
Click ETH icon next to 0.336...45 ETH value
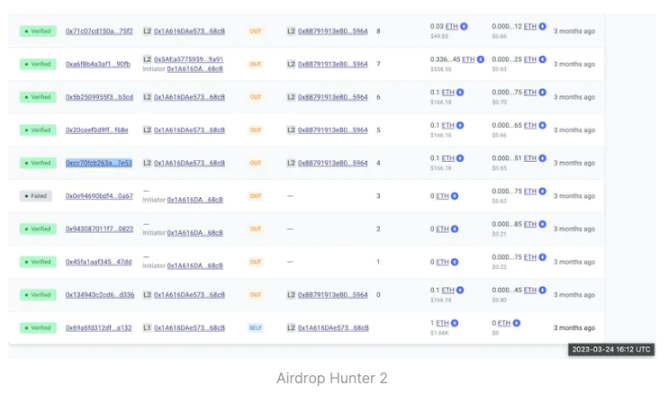pyautogui.click(x=481, y=59)
